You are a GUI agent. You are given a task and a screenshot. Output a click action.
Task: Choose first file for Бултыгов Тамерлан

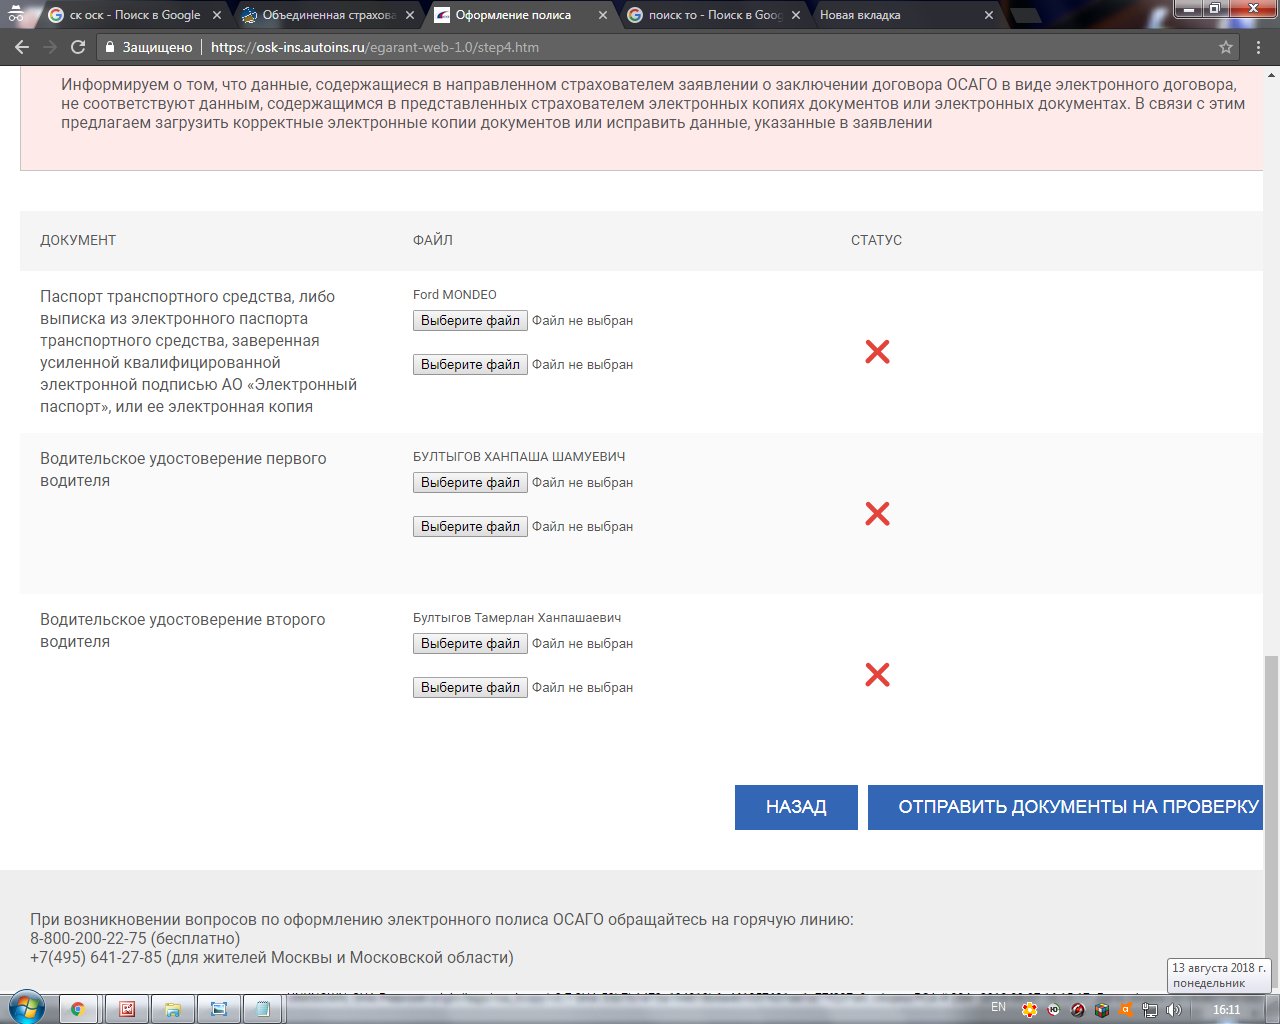[470, 644]
